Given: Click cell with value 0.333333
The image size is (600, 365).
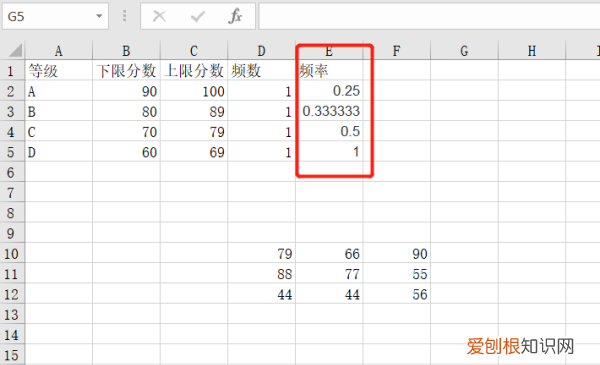Looking at the screenshot, I should [x=329, y=111].
